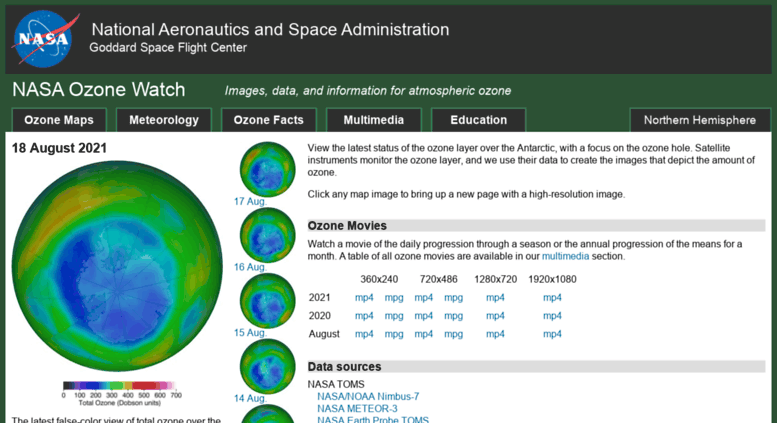Open the Ozone Maps tab
This screenshot has height=423, width=777.
tap(59, 120)
